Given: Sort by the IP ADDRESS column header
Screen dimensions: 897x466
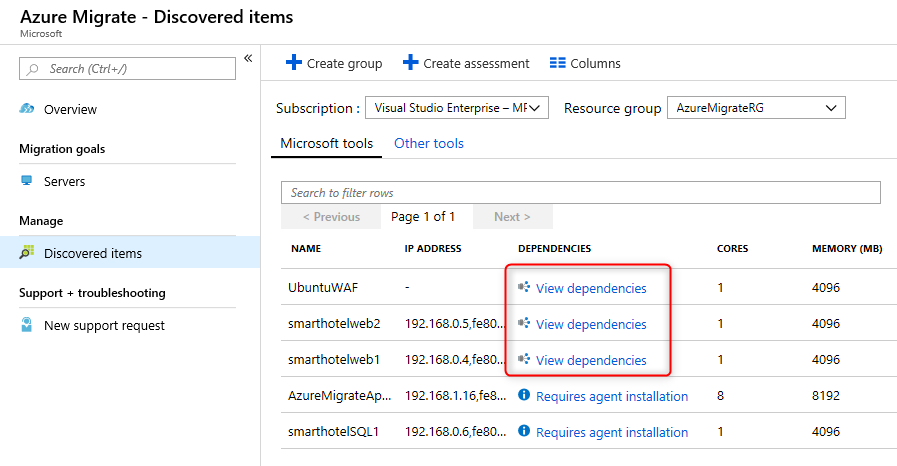Looking at the screenshot, I should [x=433, y=249].
